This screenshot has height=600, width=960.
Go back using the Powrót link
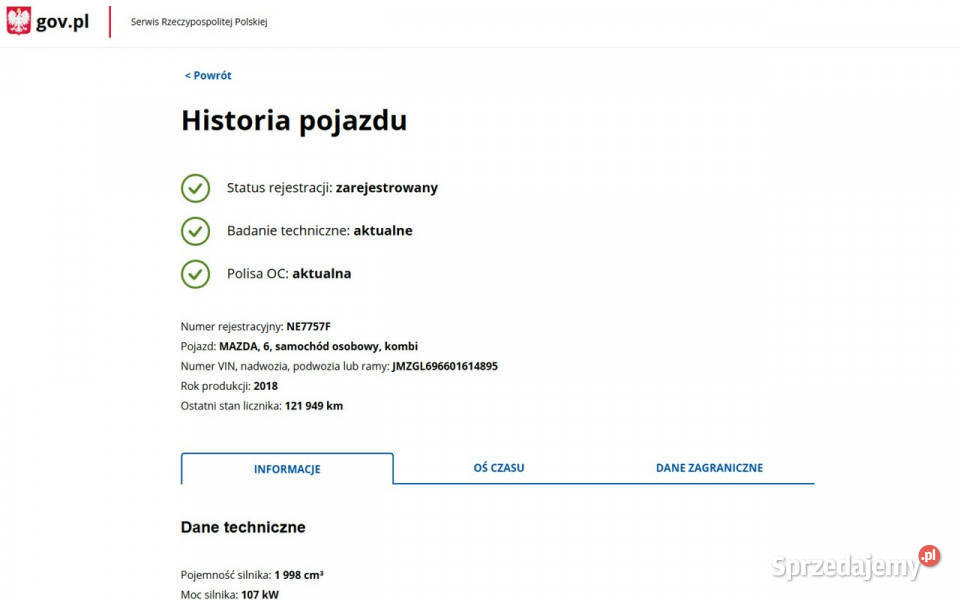pos(208,76)
